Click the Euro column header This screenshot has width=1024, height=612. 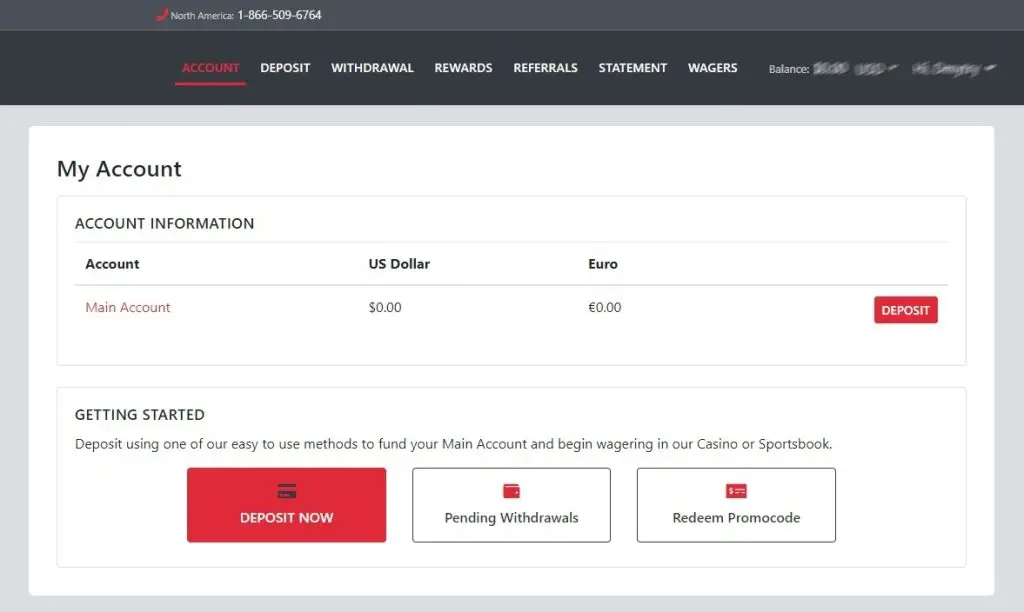click(x=603, y=264)
